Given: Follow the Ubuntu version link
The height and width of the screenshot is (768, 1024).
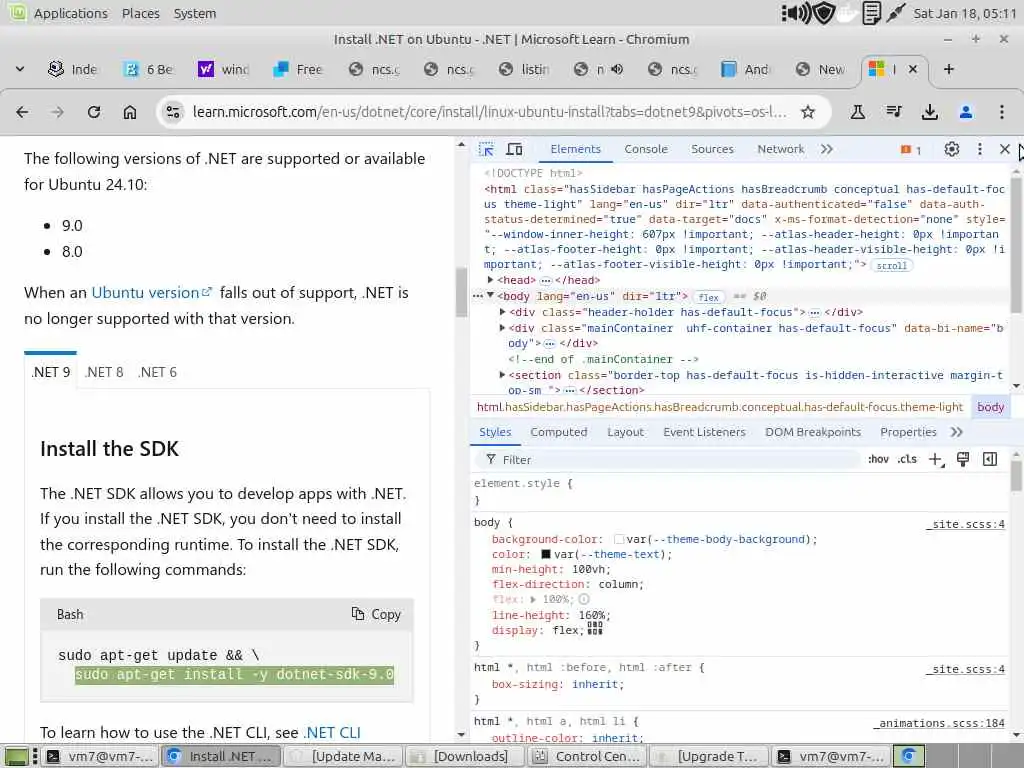Looking at the screenshot, I should tap(152, 293).
